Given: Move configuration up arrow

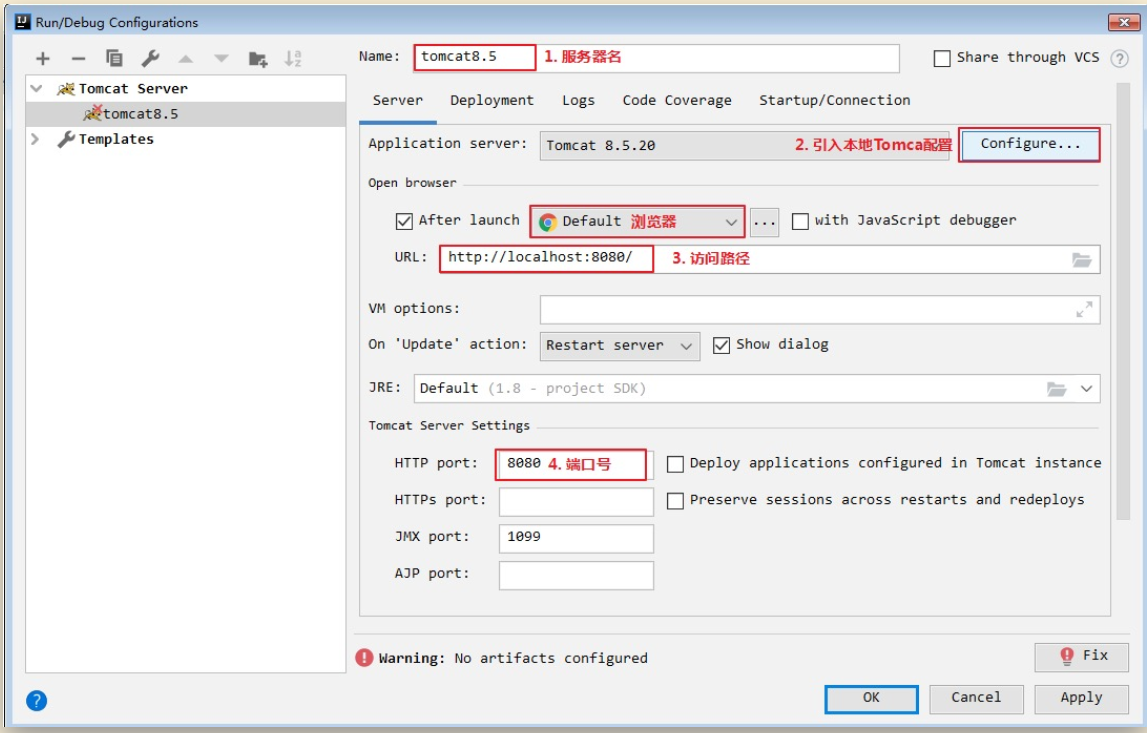Looking at the screenshot, I should 186,59.
